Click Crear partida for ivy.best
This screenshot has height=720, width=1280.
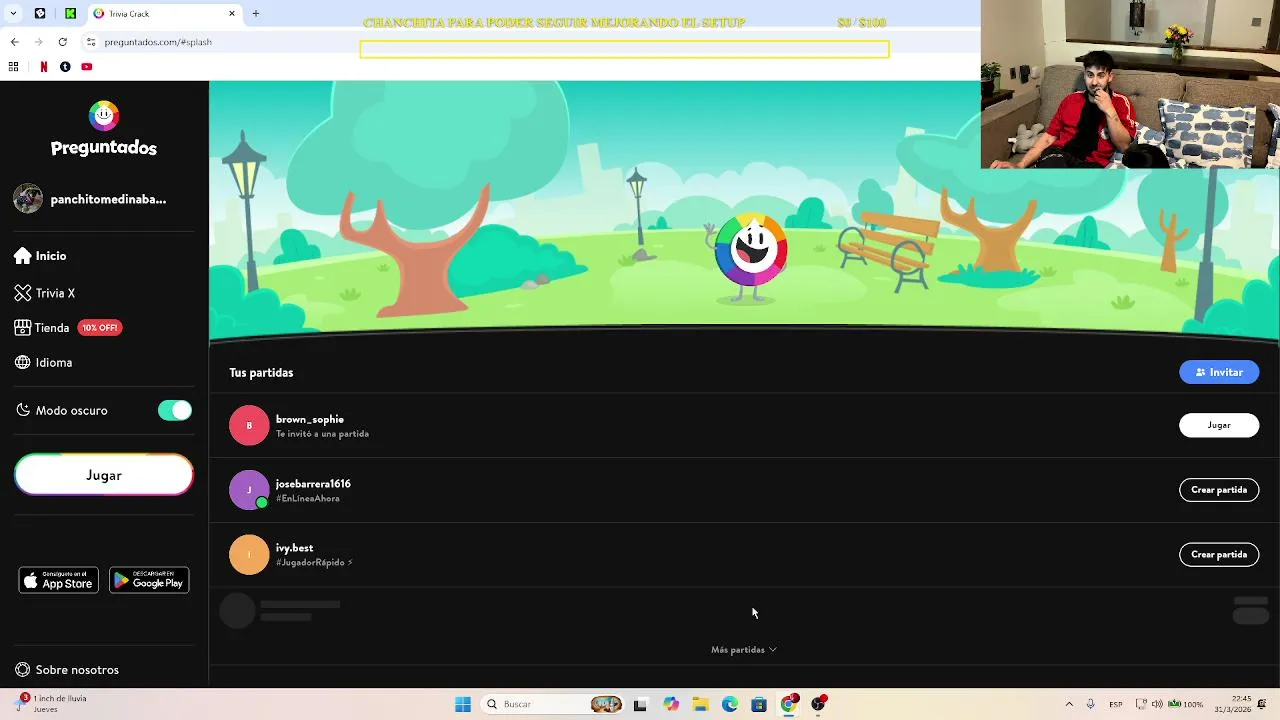1219,554
